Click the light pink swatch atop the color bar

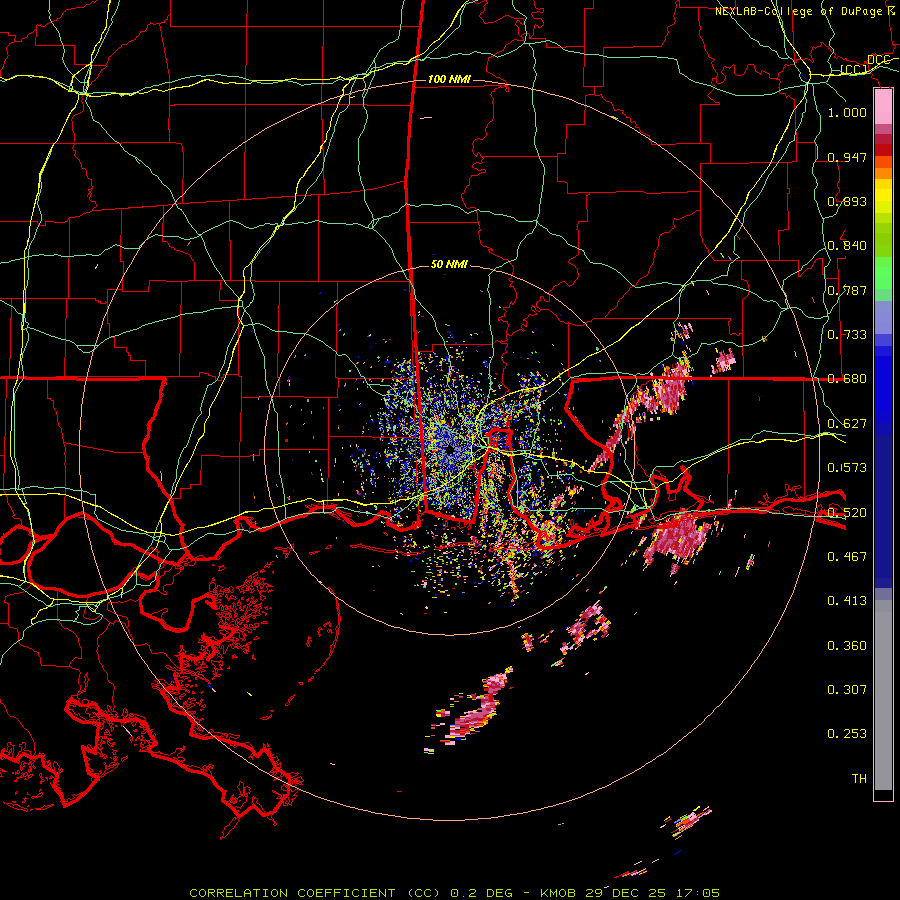(x=883, y=107)
